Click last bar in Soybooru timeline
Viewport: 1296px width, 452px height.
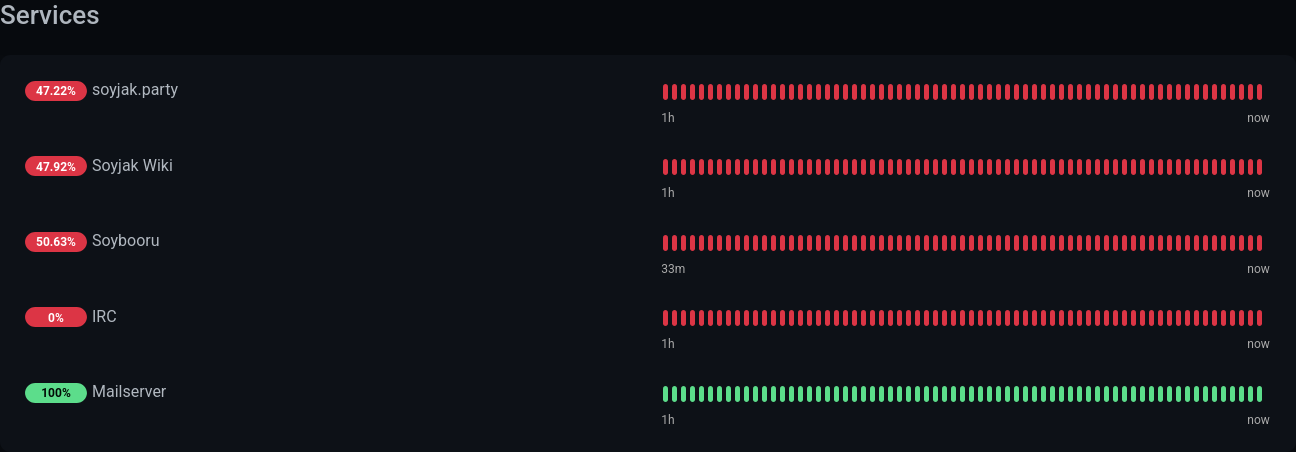click(1260, 243)
